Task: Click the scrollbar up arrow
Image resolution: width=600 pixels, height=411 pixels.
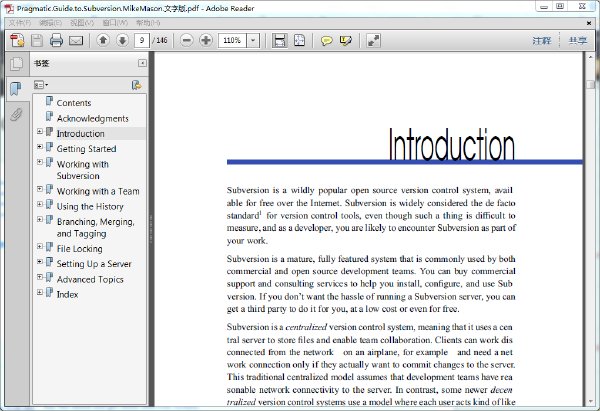Action: [591, 57]
